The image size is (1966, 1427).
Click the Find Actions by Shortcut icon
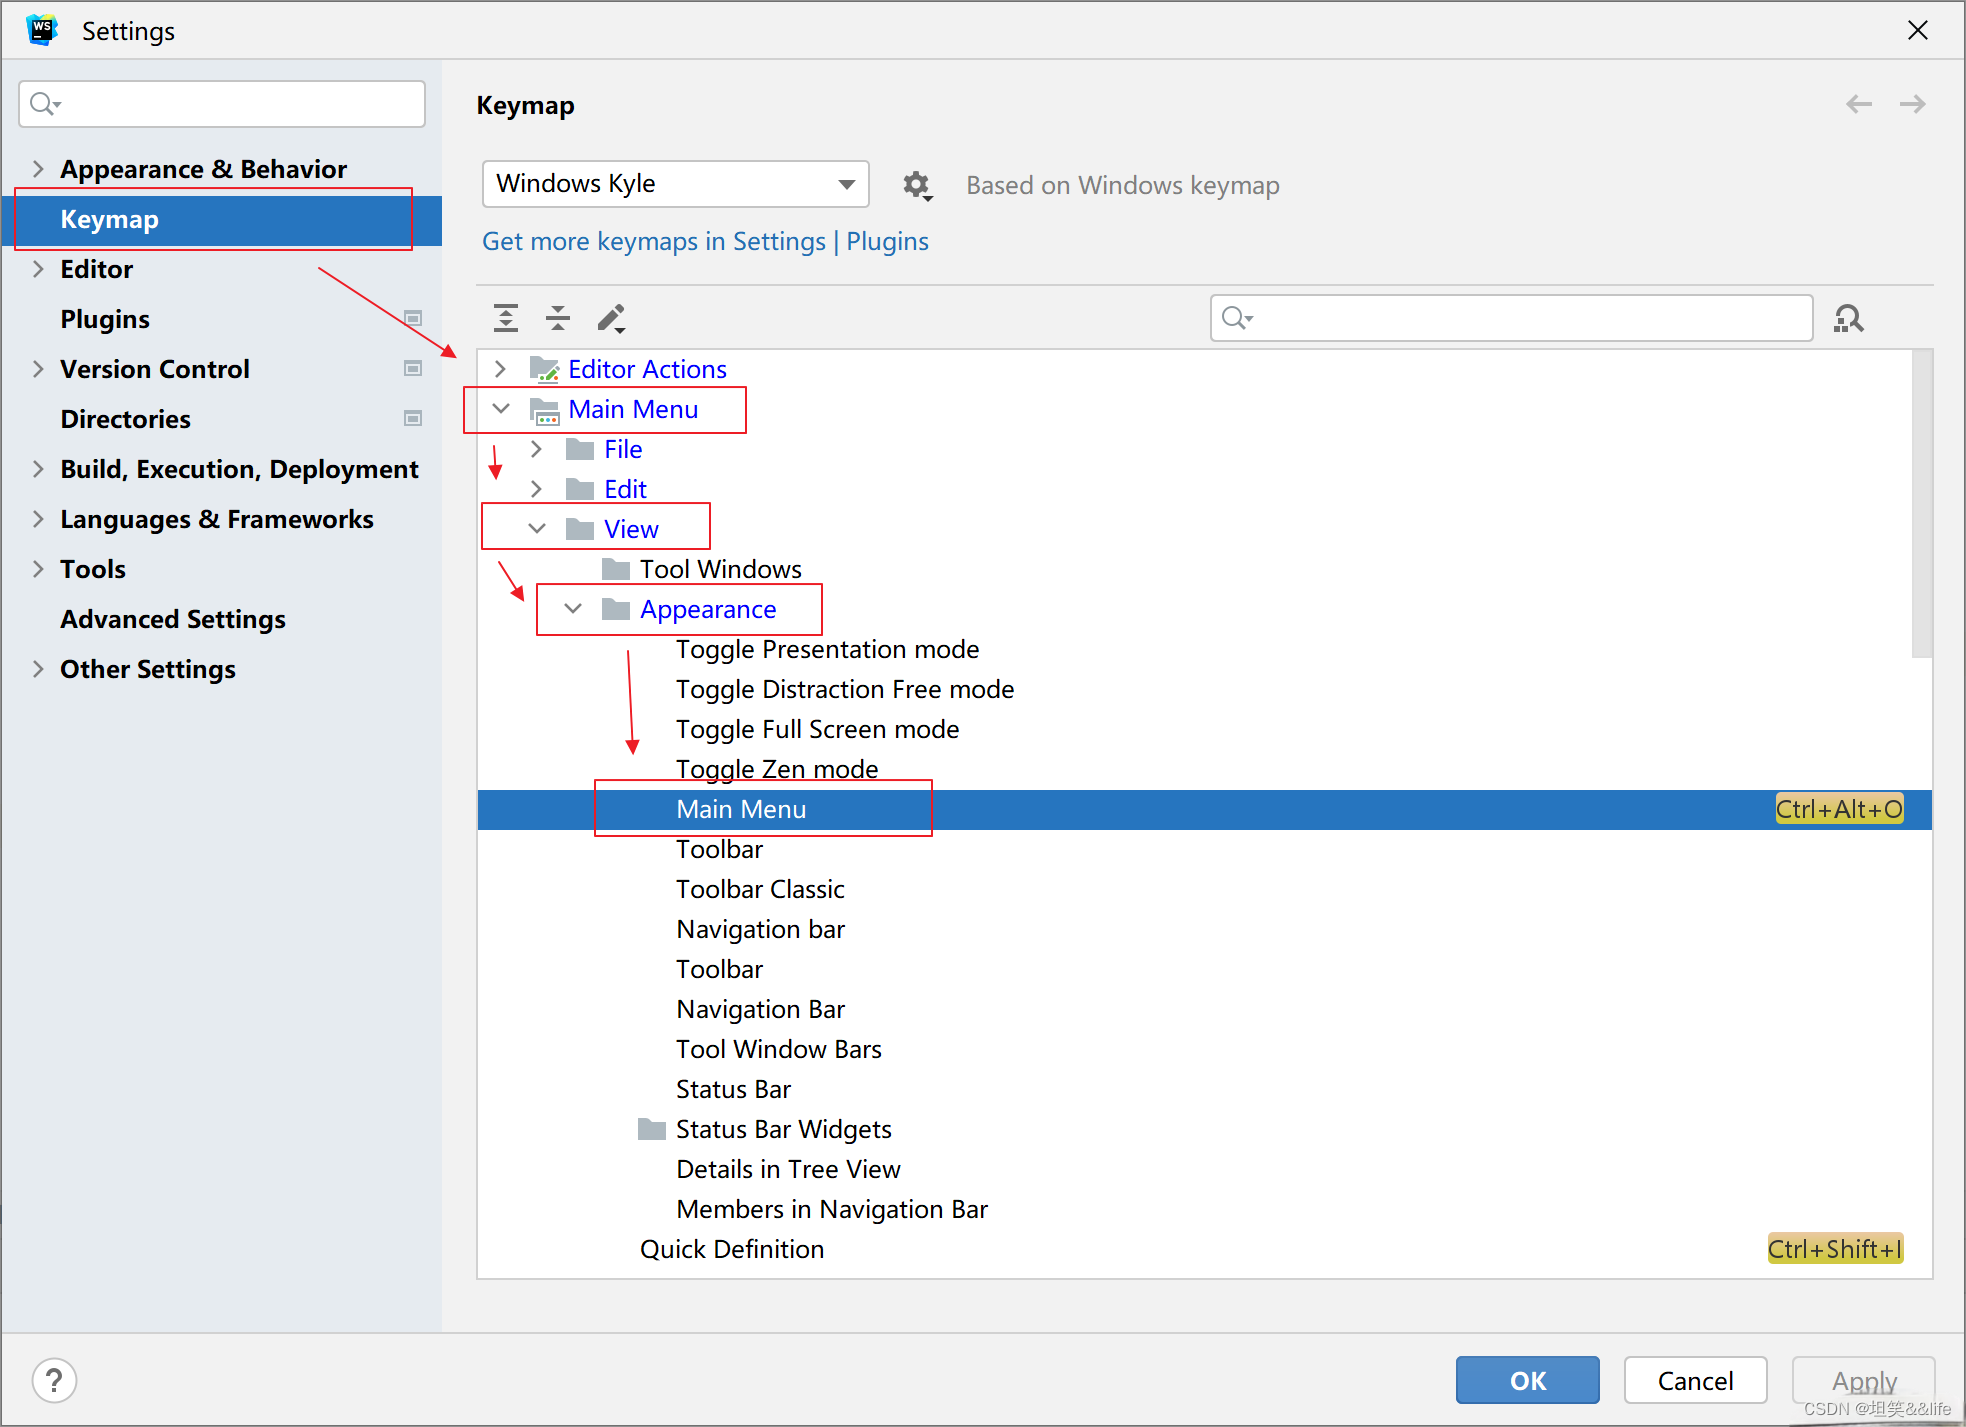tap(1848, 318)
